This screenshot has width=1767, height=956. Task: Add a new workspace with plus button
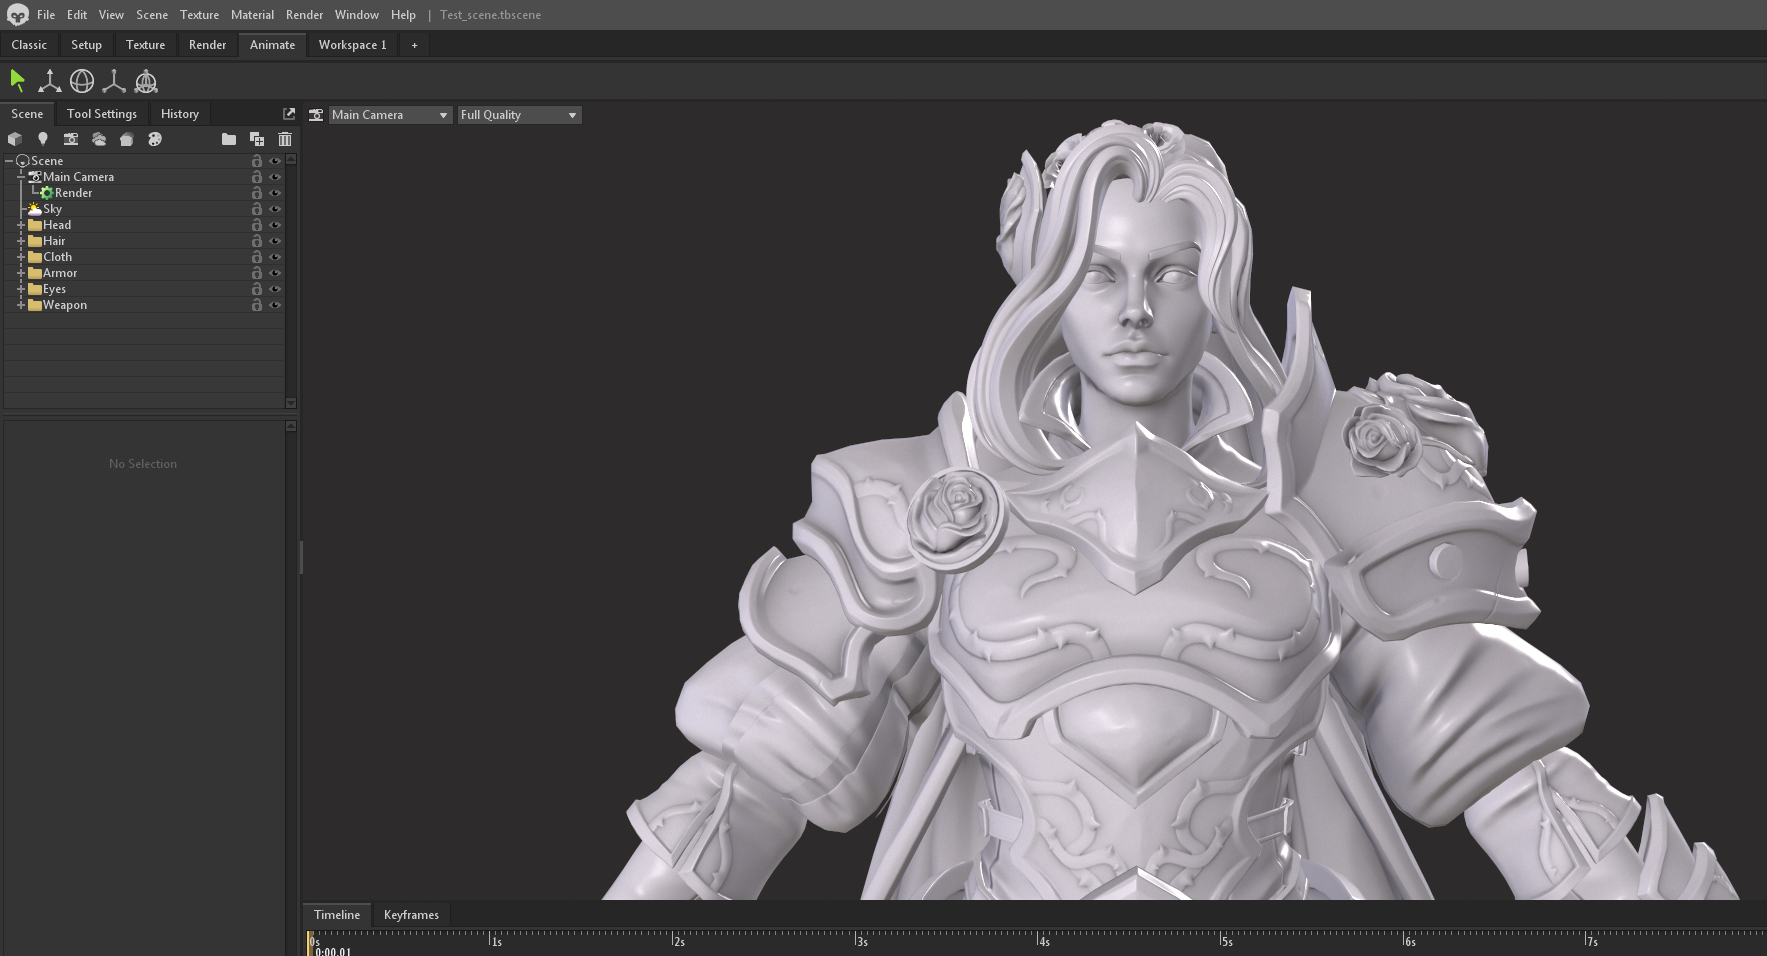click(414, 45)
